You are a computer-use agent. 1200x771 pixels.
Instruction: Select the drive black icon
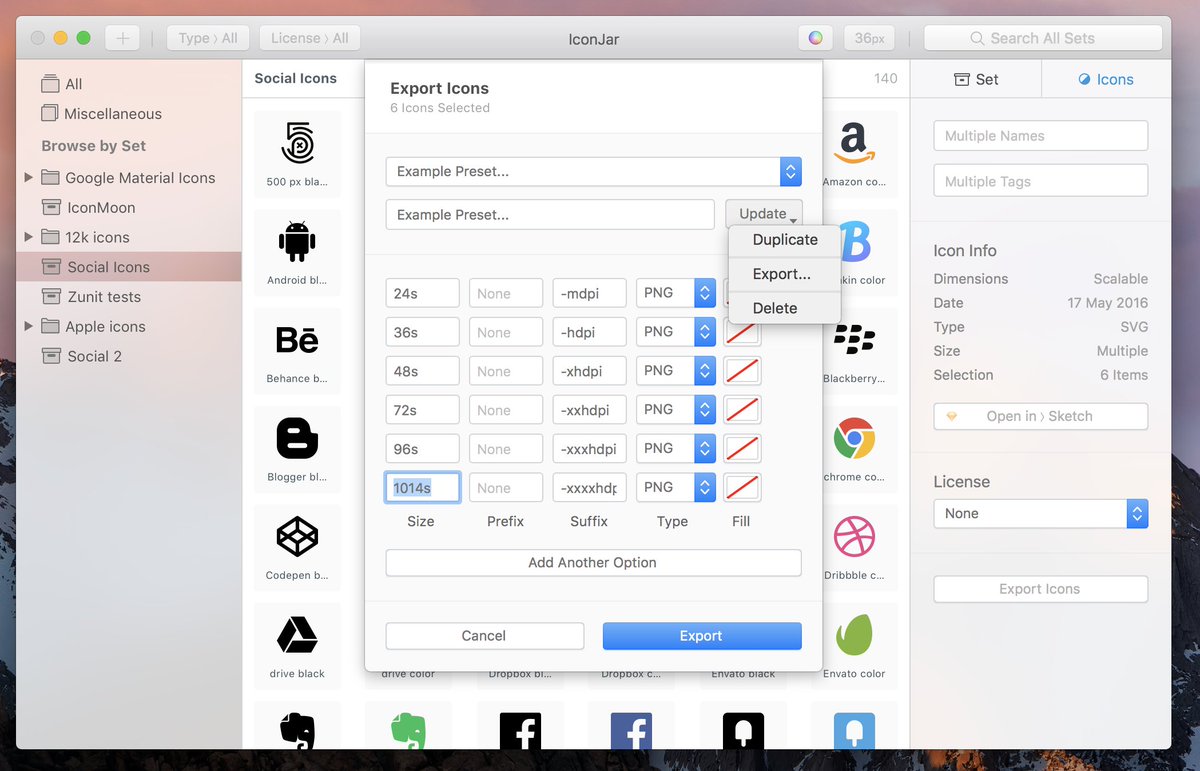(x=297, y=635)
